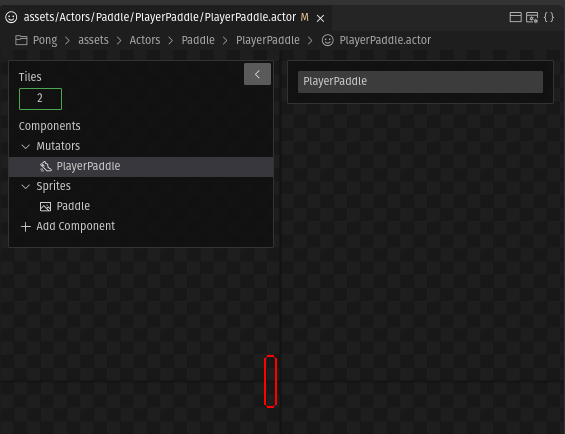Click the smiley actor icon in the editor tab
565x434 pixels.
pyautogui.click(x=11, y=17)
